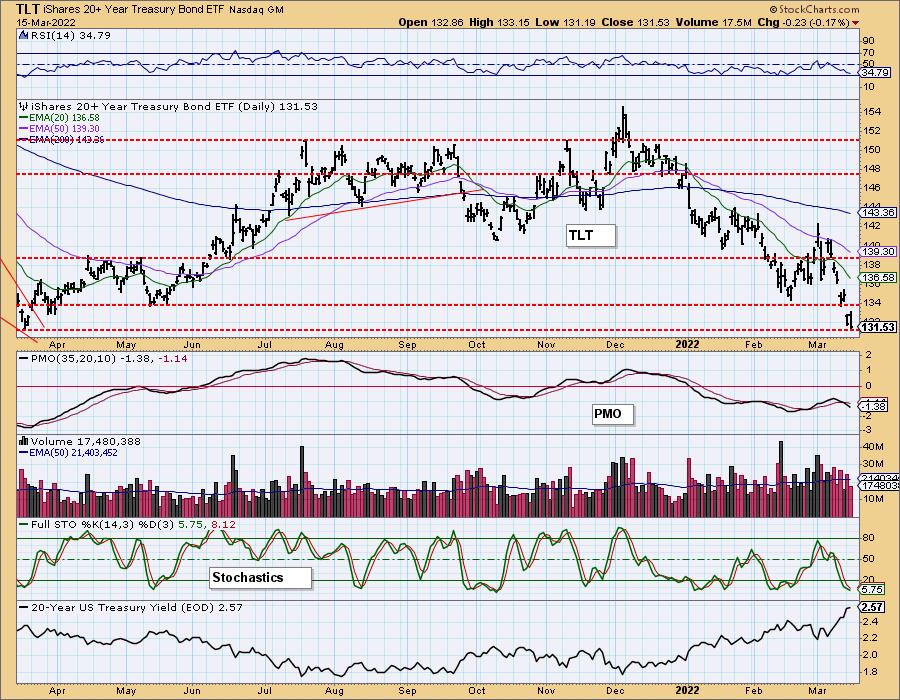Click the Stochastics annotation box
Viewport: 900px width, 700px height.
coord(261,577)
